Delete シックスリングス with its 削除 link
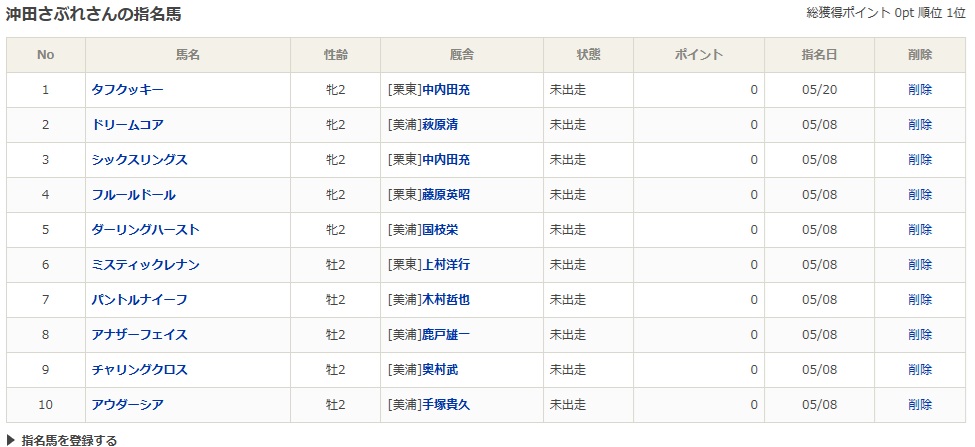This screenshot has width=975, height=447. (x=920, y=160)
